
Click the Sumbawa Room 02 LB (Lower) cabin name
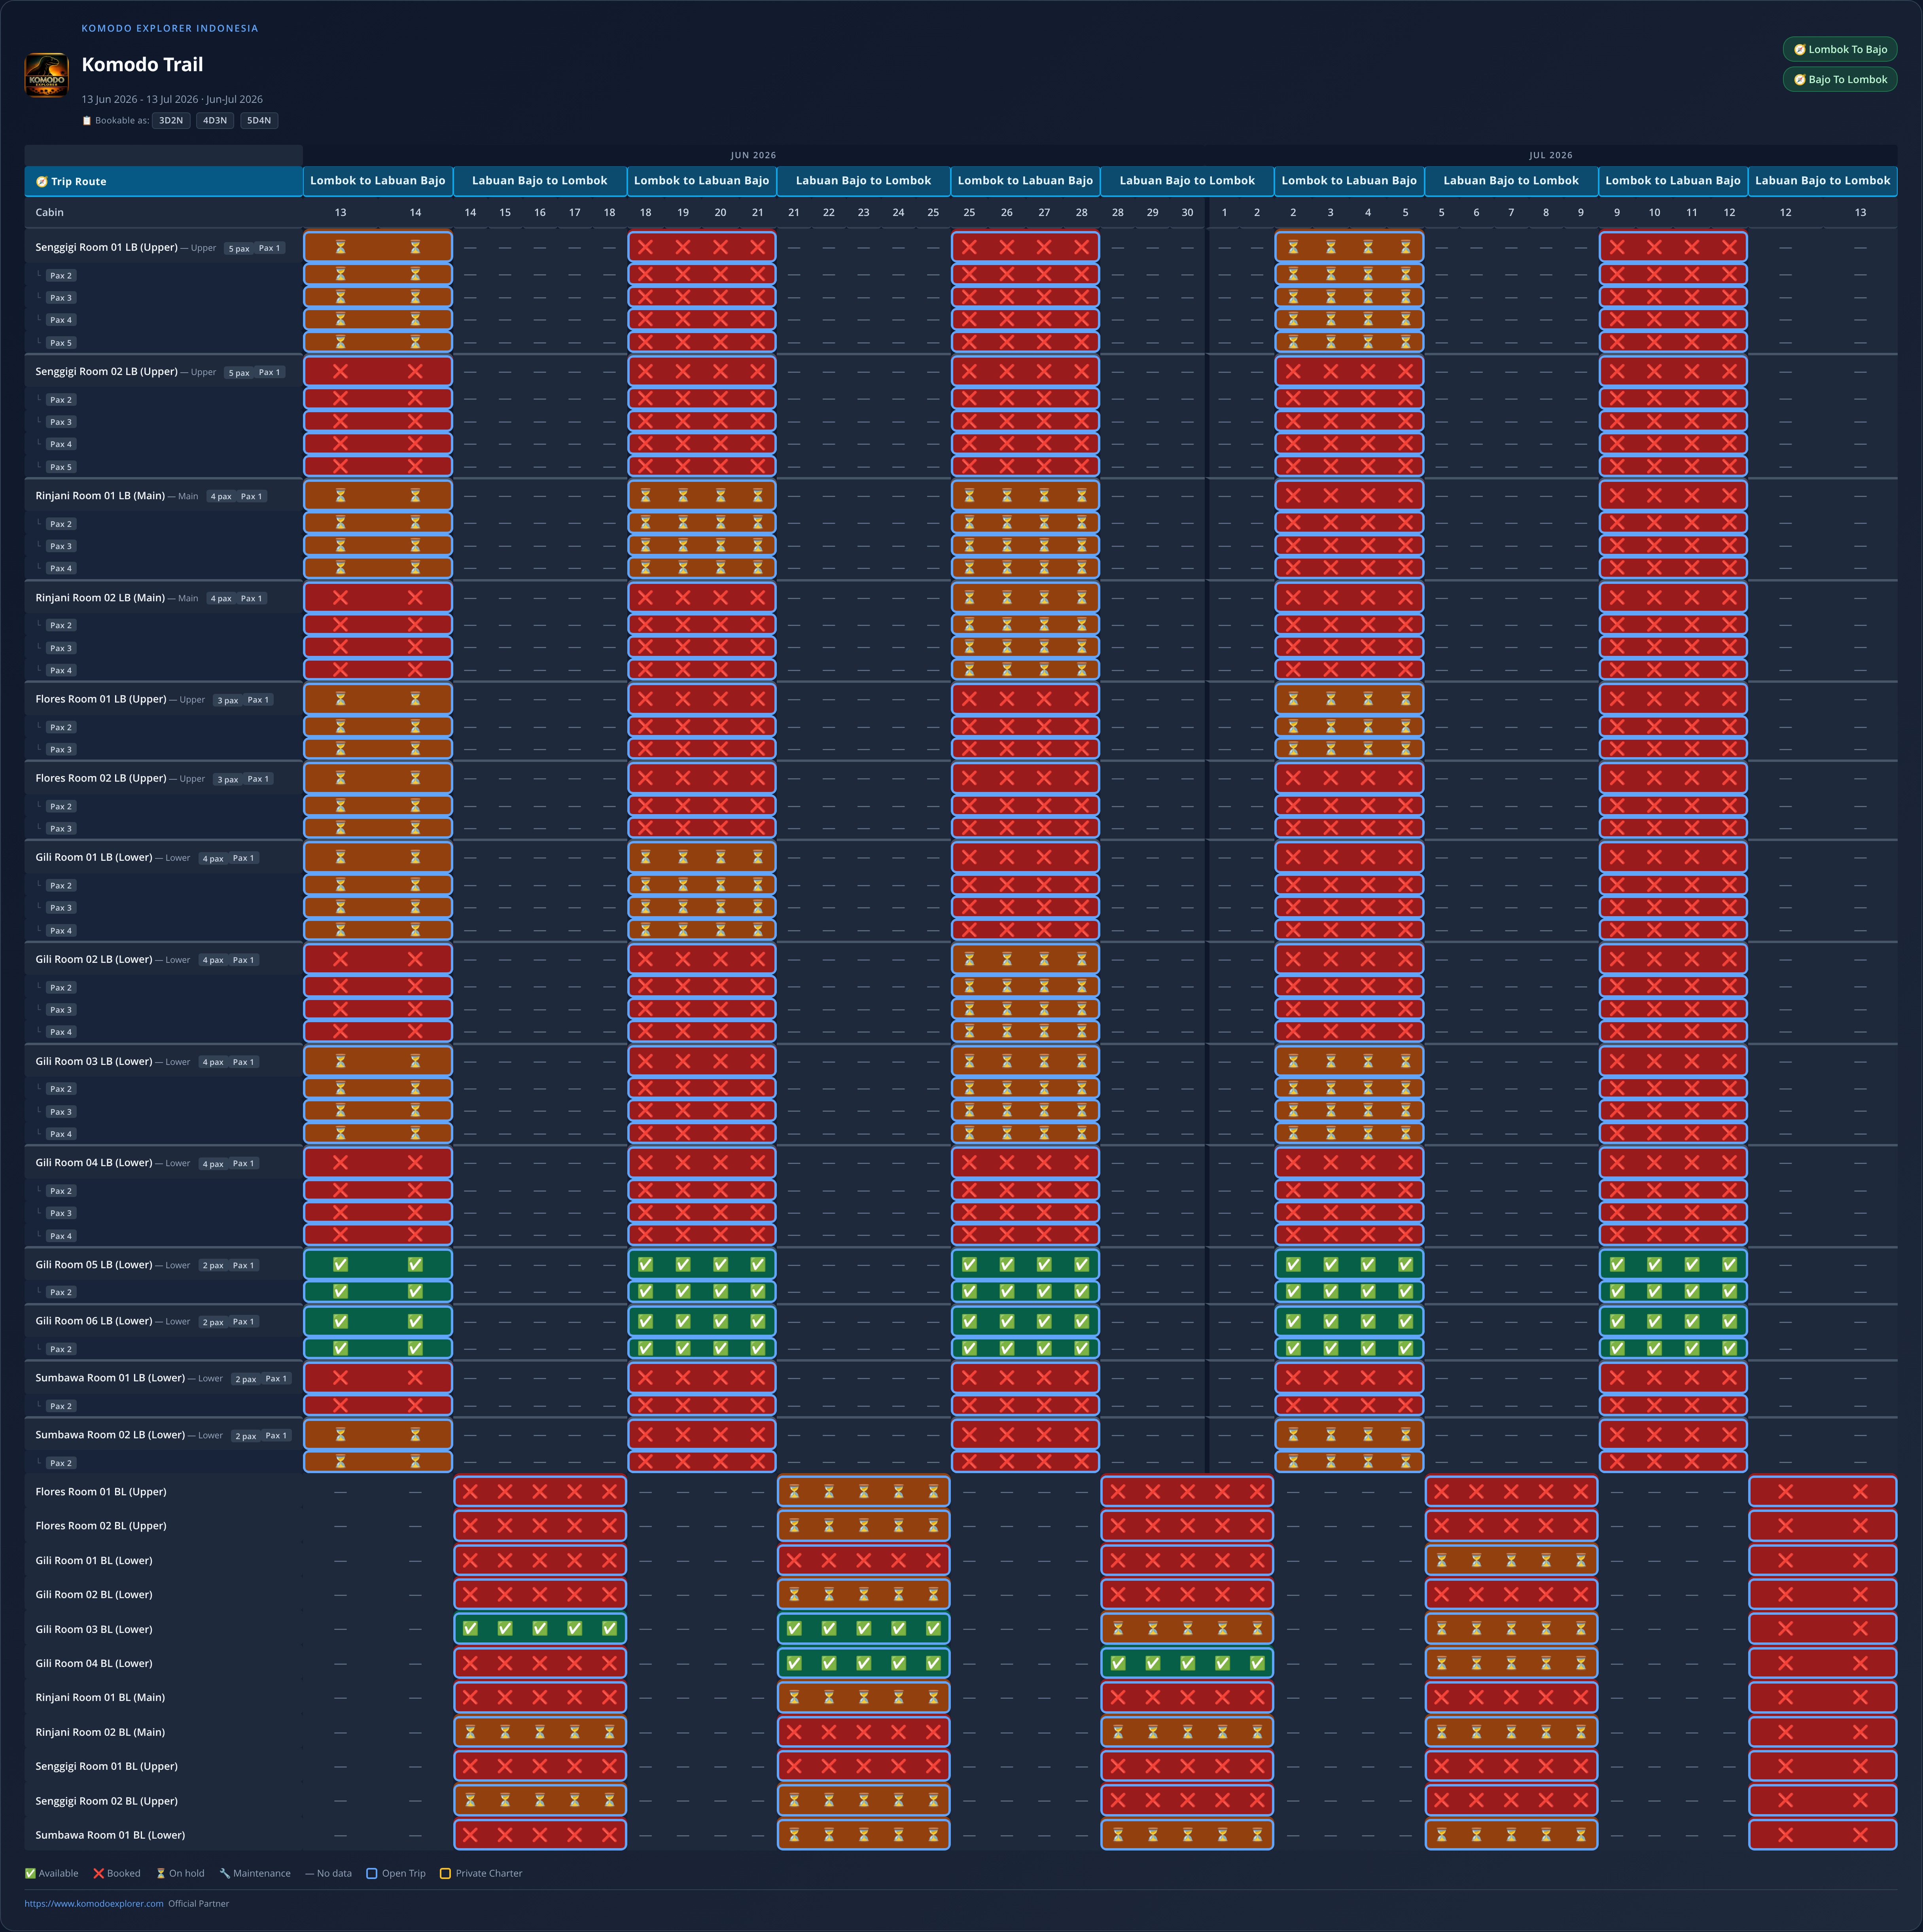pyautogui.click(x=110, y=1435)
